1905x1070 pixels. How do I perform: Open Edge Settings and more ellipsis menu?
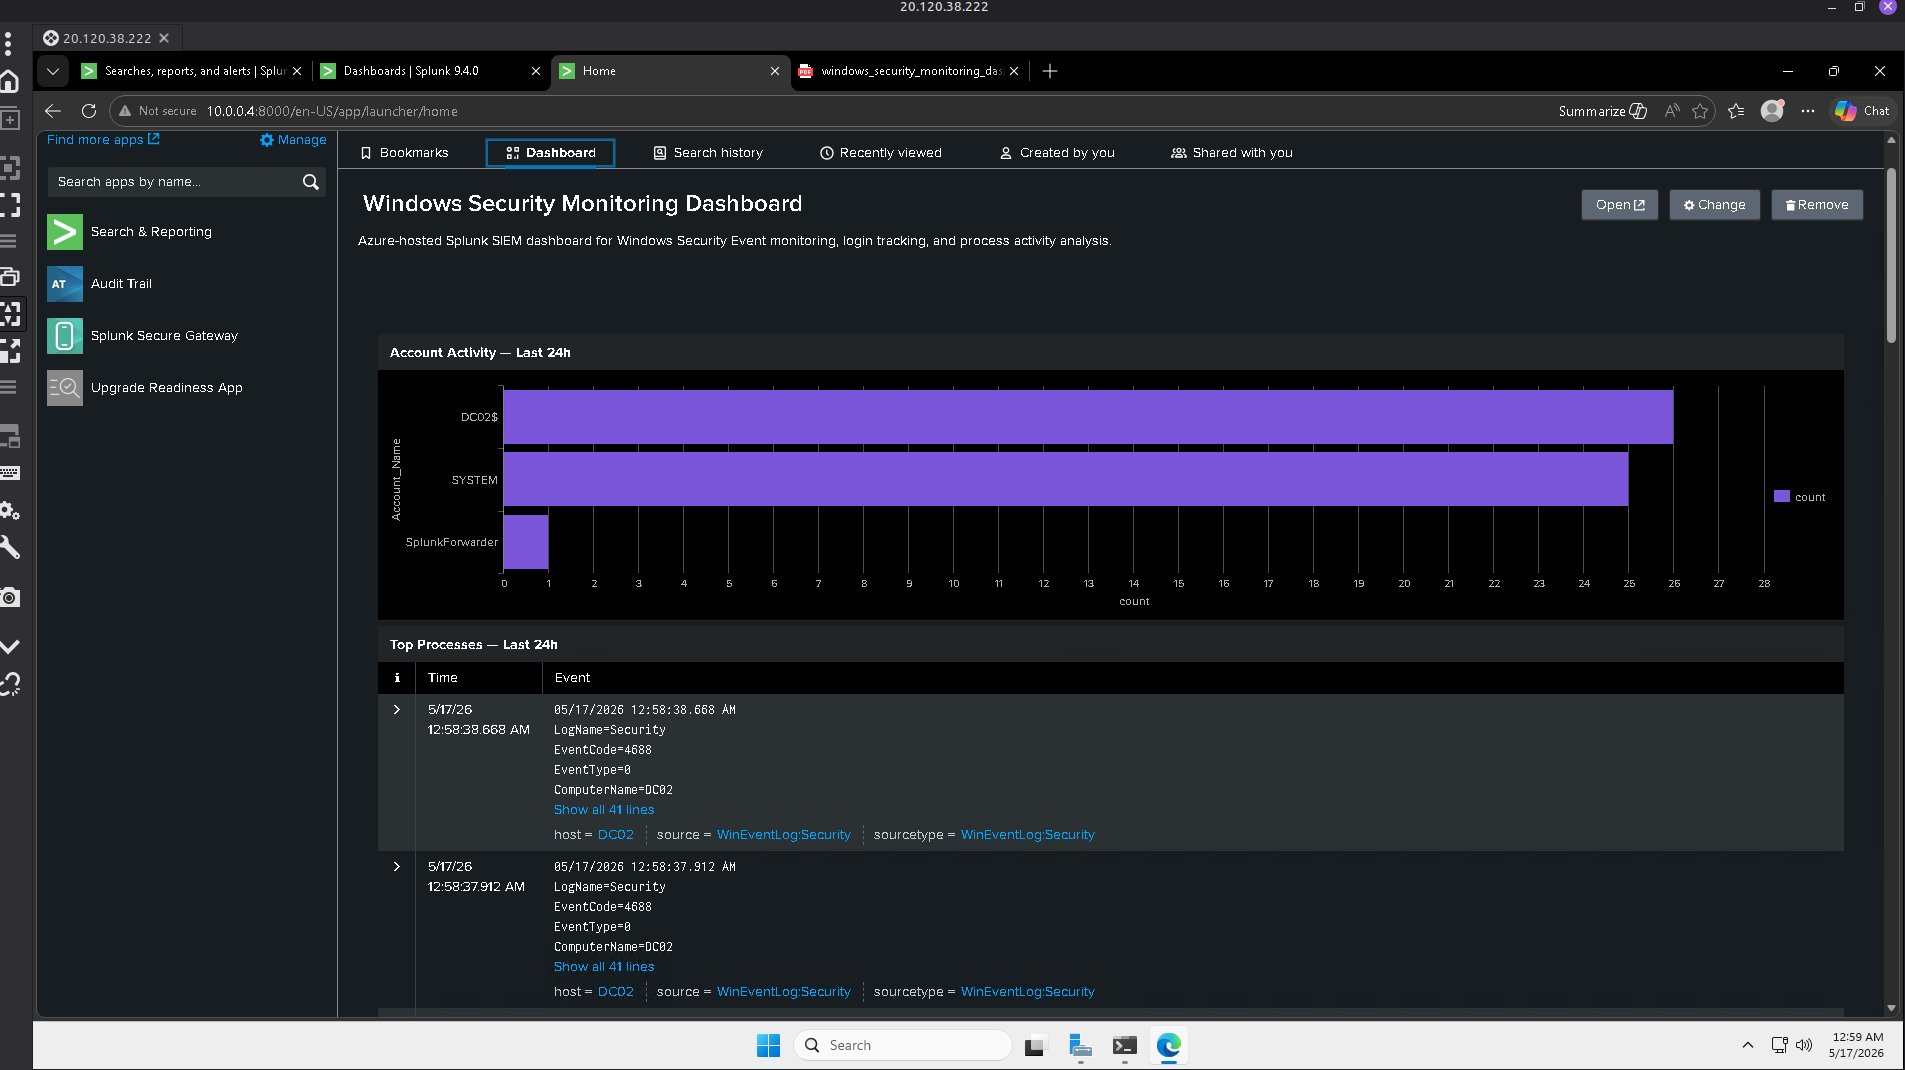coord(1808,111)
